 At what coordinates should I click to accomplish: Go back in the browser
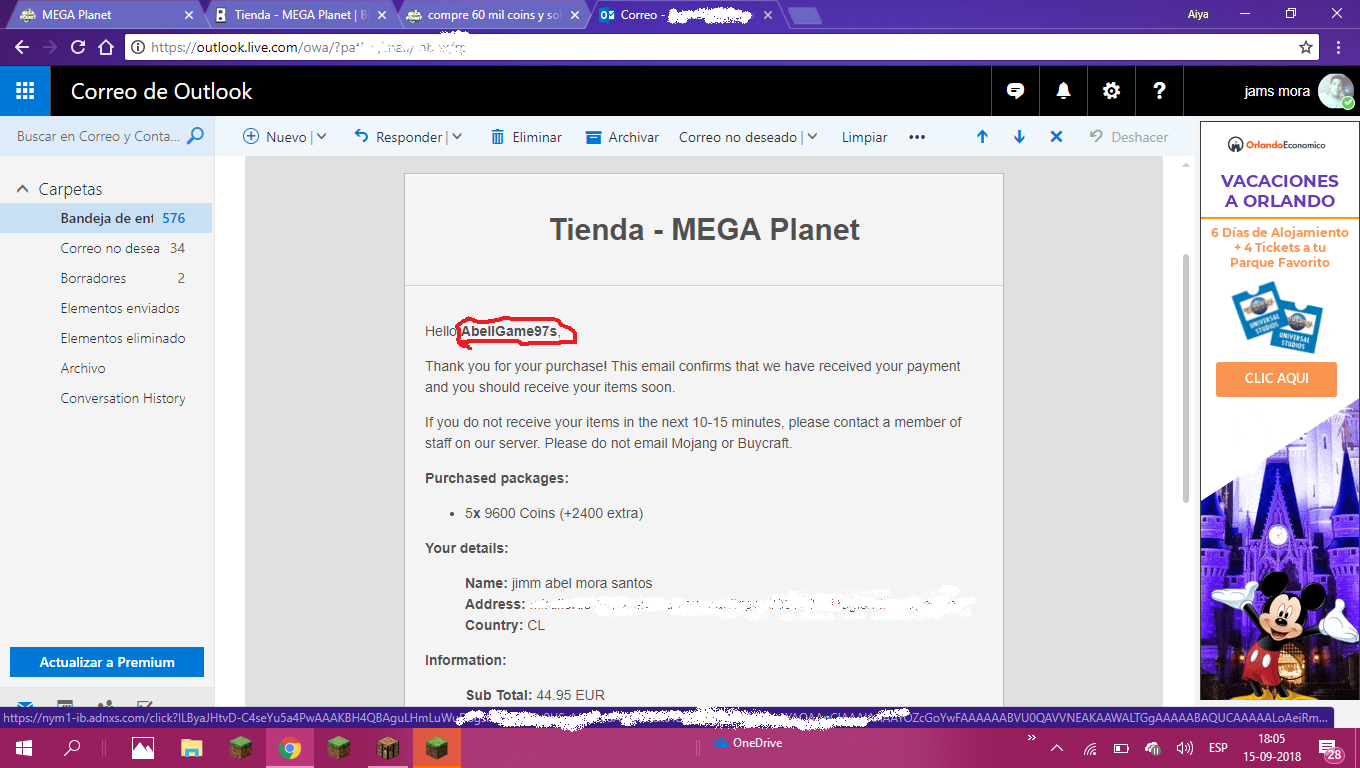tap(22, 47)
